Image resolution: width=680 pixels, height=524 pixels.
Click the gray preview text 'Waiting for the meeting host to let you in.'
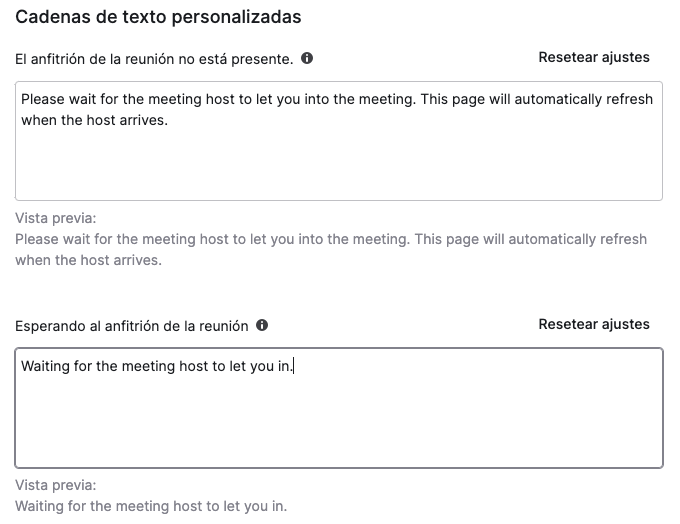(151, 506)
